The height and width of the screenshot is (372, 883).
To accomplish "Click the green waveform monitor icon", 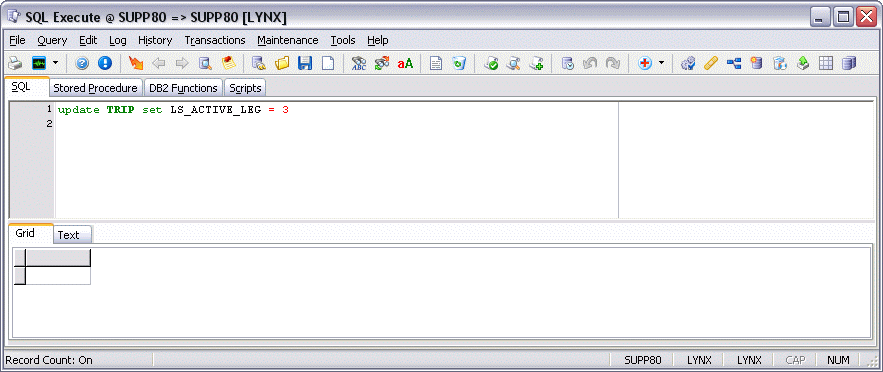I will [39, 64].
